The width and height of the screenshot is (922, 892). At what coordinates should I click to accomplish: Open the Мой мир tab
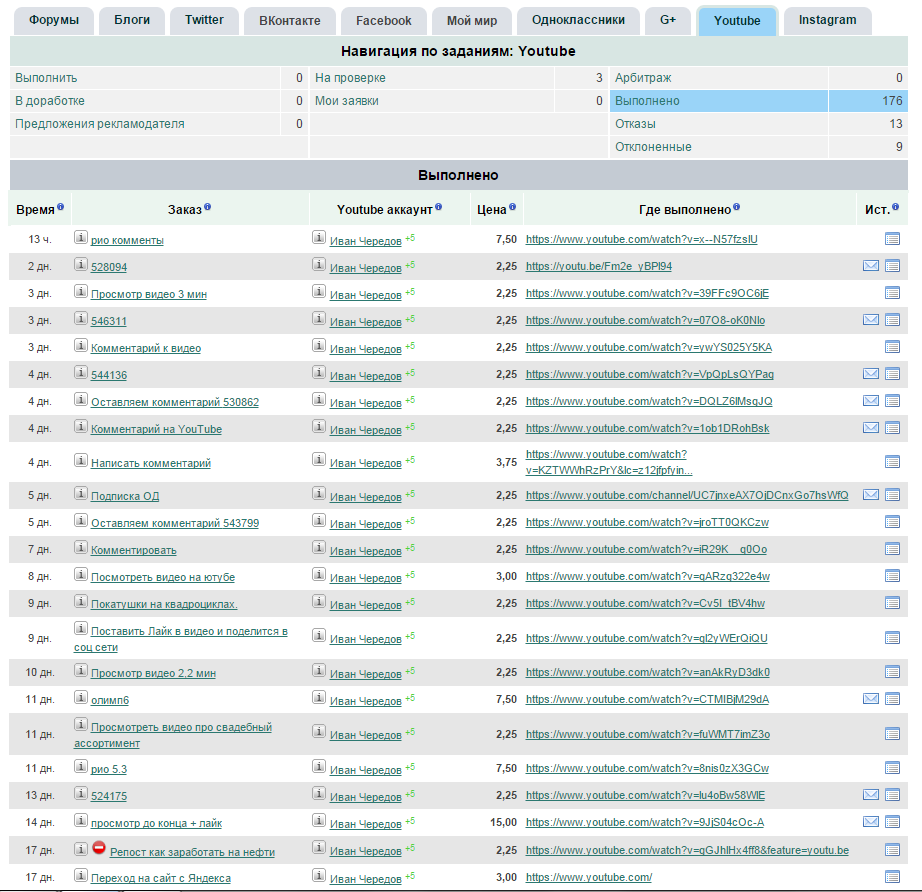tap(472, 21)
